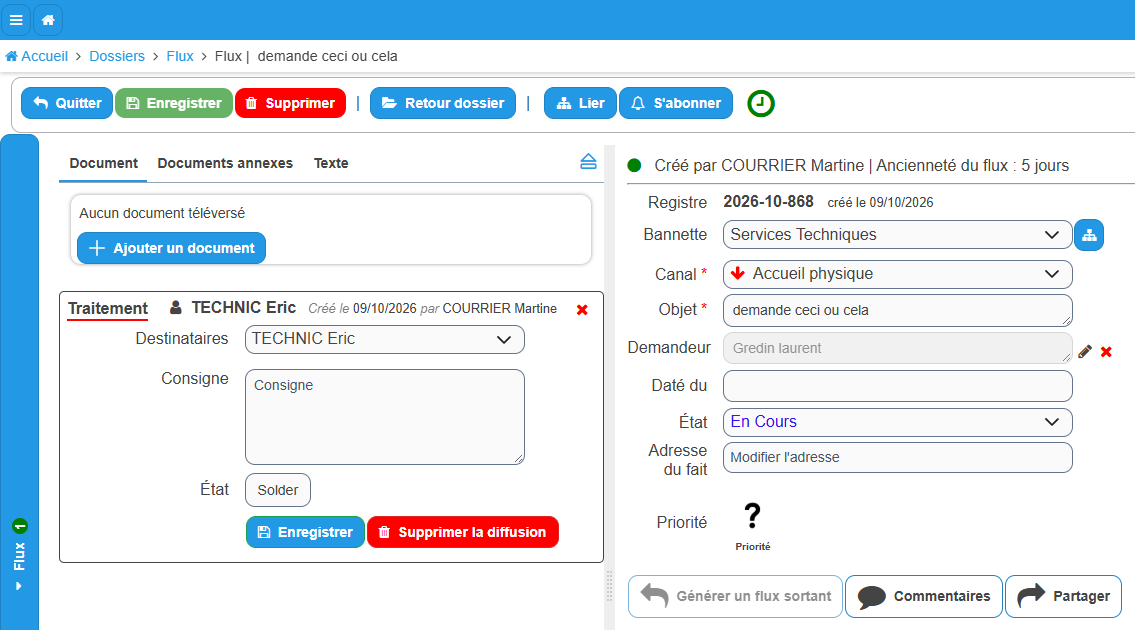The height and width of the screenshot is (630, 1135).
Task: Open the Commentaires button
Action: coord(924,597)
